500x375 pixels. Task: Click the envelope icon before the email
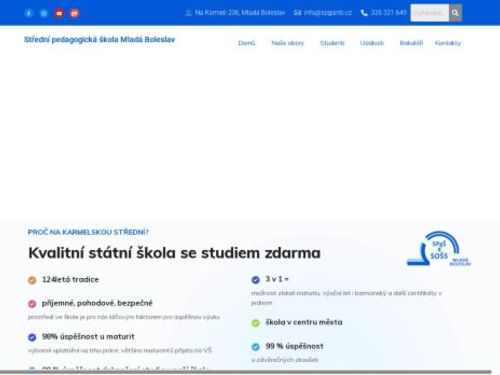coord(297,13)
